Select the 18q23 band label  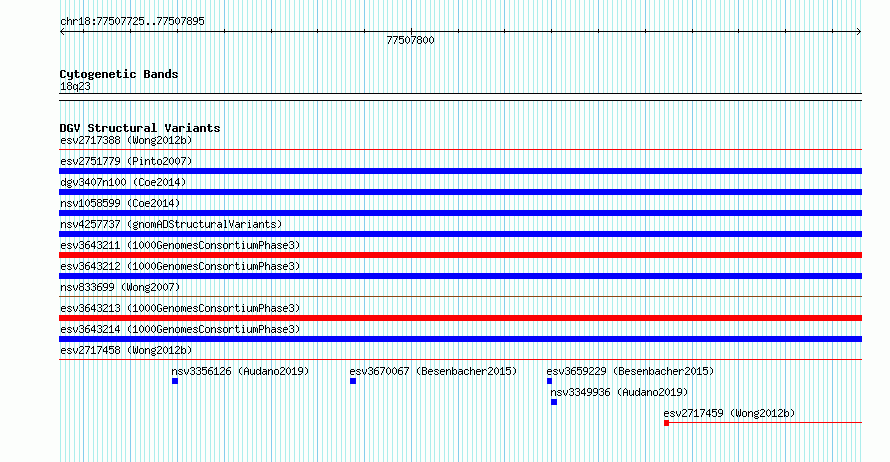coord(75,86)
